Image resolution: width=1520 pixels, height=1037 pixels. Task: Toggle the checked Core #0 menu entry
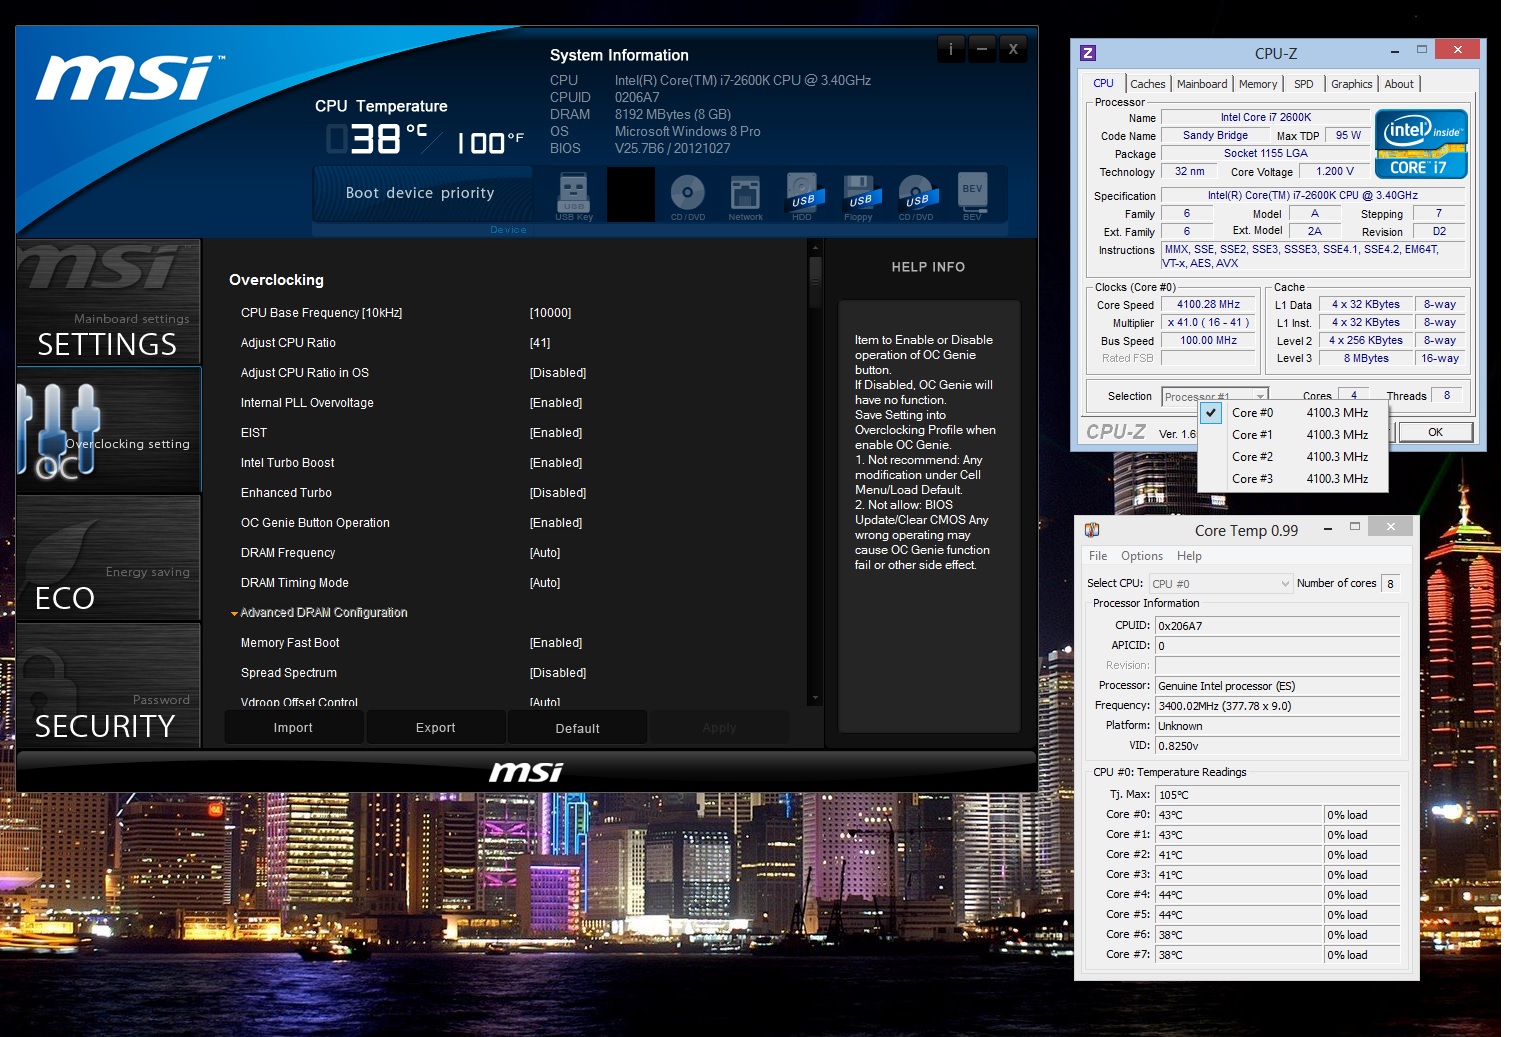coord(1292,413)
